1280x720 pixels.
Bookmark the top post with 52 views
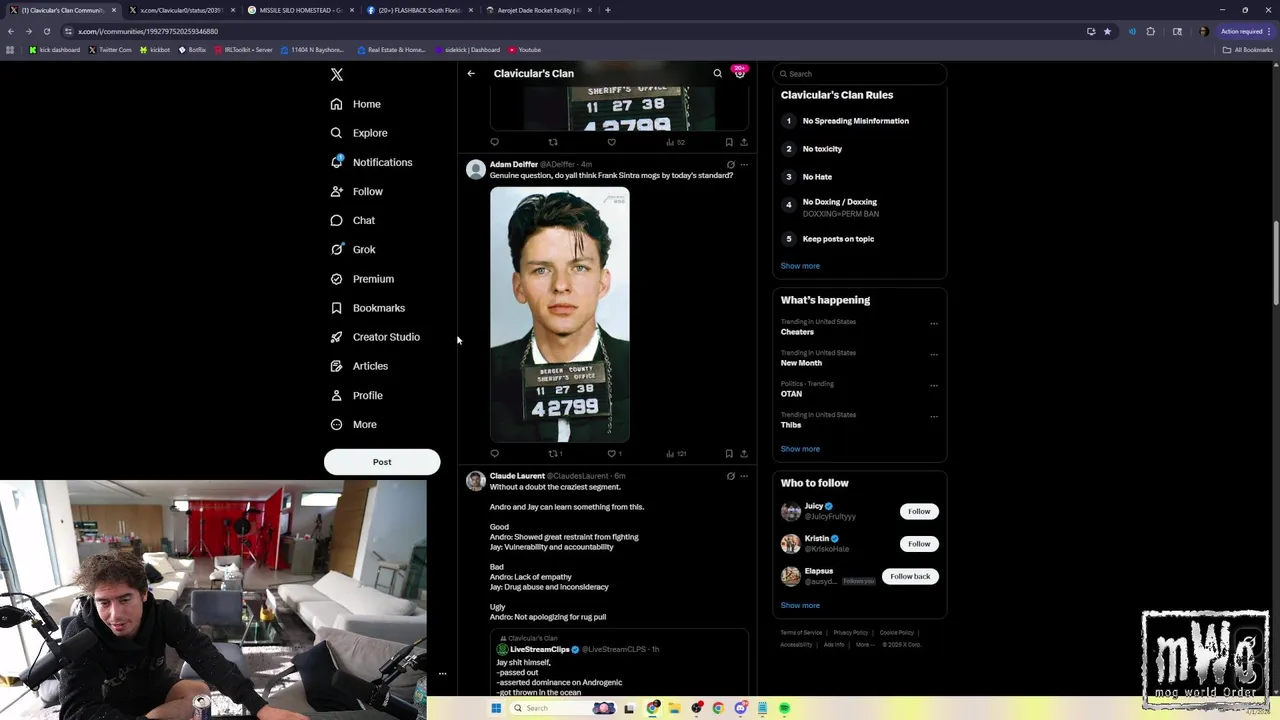pyautogui.click(x=729, y=142)
